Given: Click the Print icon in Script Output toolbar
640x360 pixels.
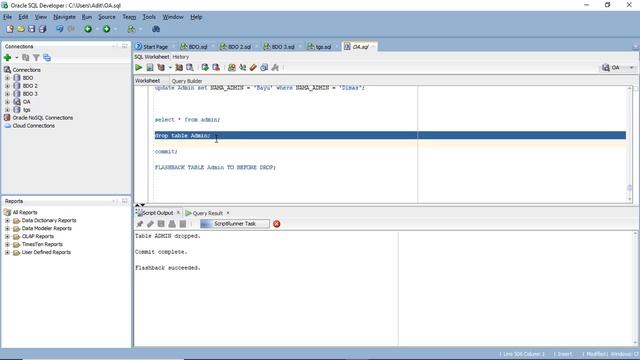Looking at the screenshot, I should 172,224.
